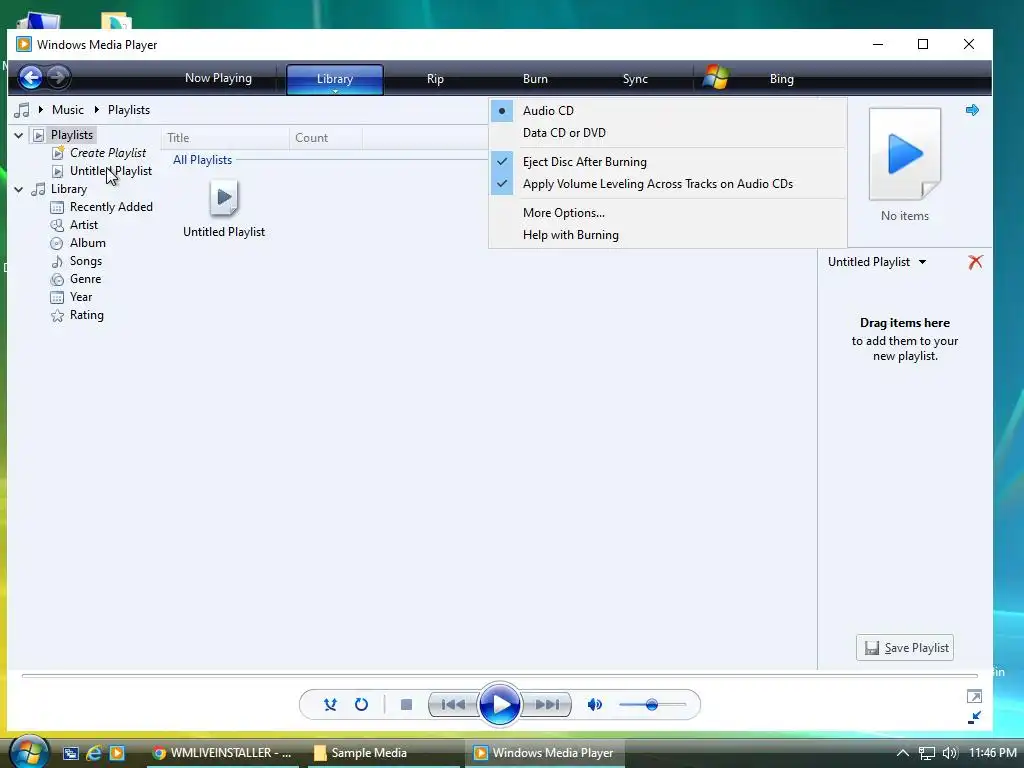Viewport: 1024px width, 768px height.
Task: Click the Stop button
Action: (406, 705)
